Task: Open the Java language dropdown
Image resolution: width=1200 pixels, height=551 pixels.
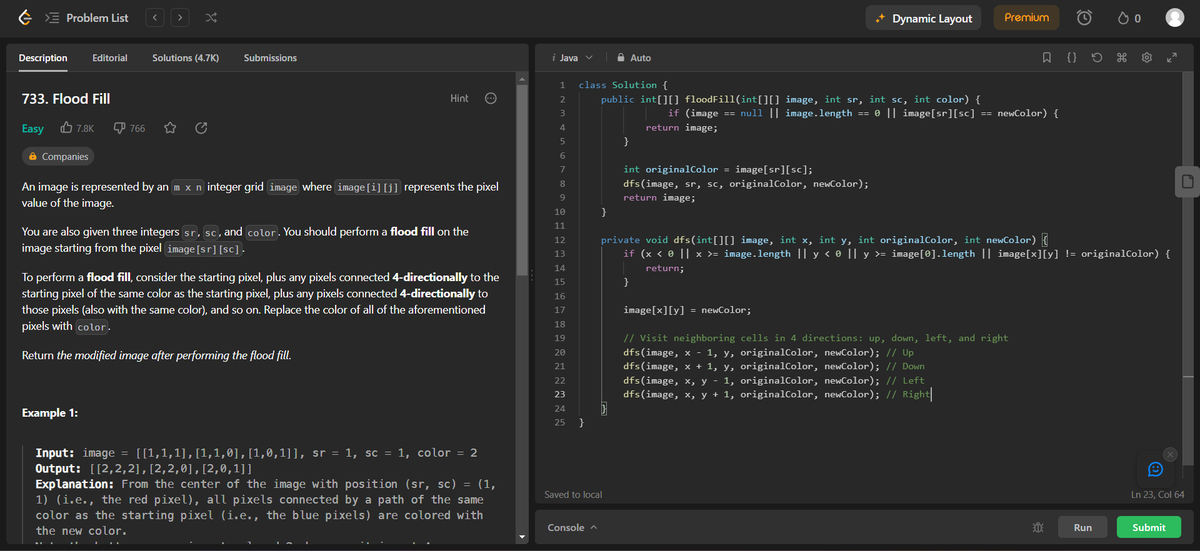Action: click(x=572, y=58)
